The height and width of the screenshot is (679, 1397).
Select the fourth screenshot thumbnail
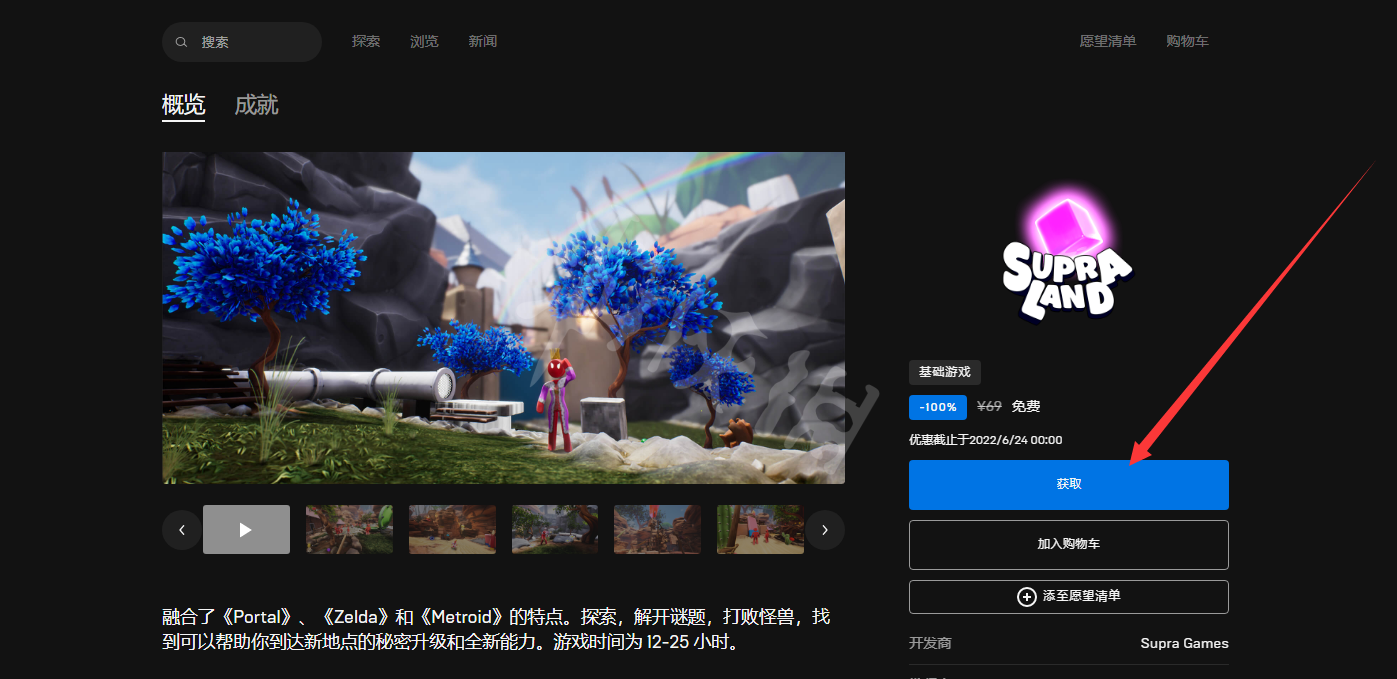click(555, 529)
